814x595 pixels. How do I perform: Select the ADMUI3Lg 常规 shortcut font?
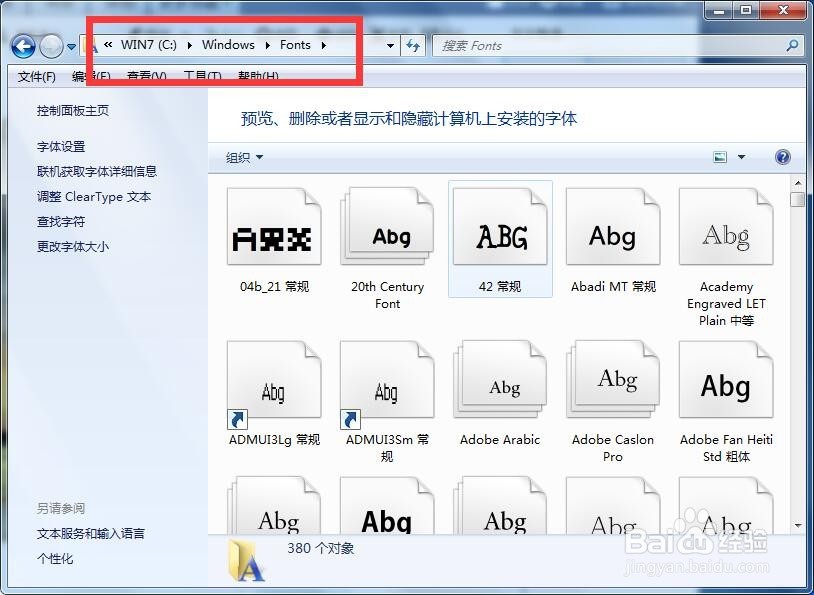coord(274,385)
